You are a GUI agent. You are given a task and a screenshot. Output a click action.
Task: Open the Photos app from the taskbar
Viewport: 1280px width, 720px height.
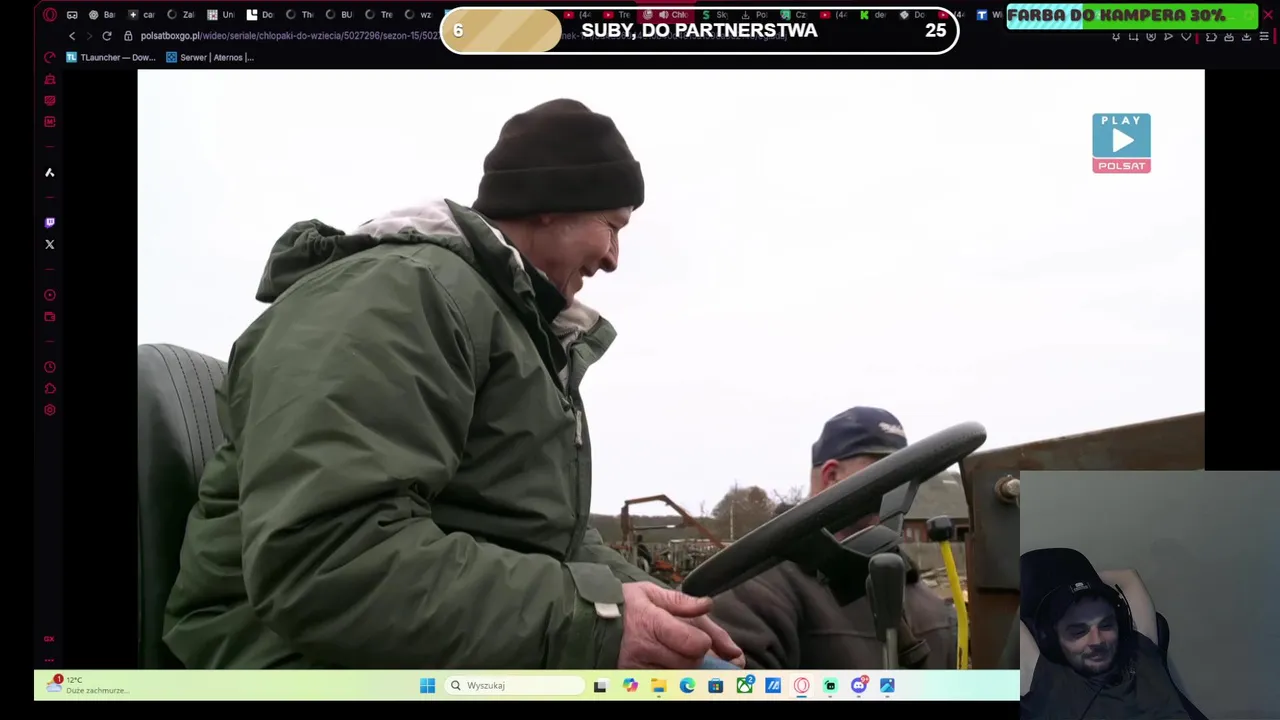(x=887, y=685)
